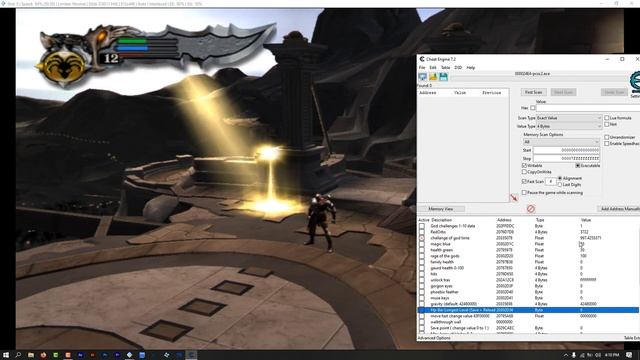Open the File menu
Viewport: 640px width, 360px height.
coord(422,67)
